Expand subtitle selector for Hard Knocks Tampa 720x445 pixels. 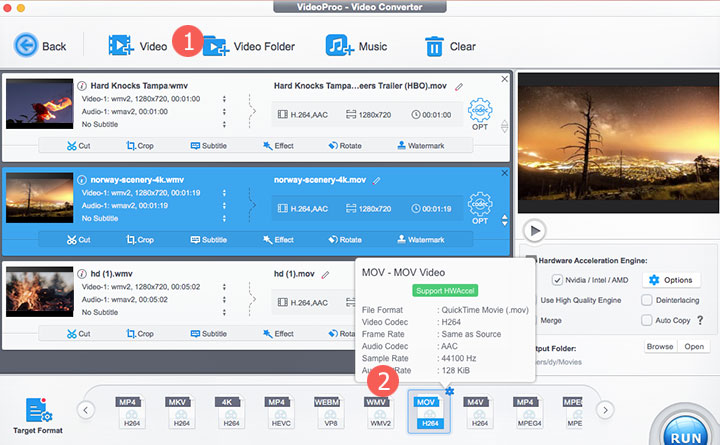(224, 124)
